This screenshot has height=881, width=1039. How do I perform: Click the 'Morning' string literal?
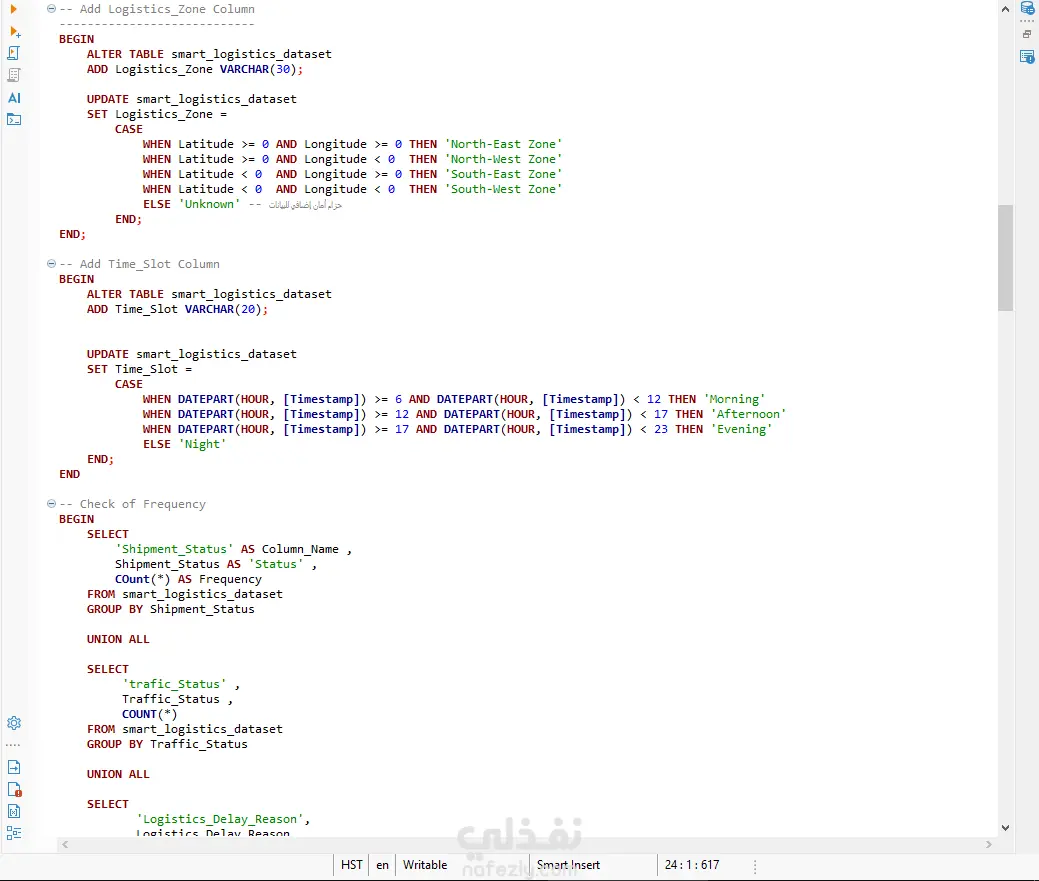(x=734, y=399)
